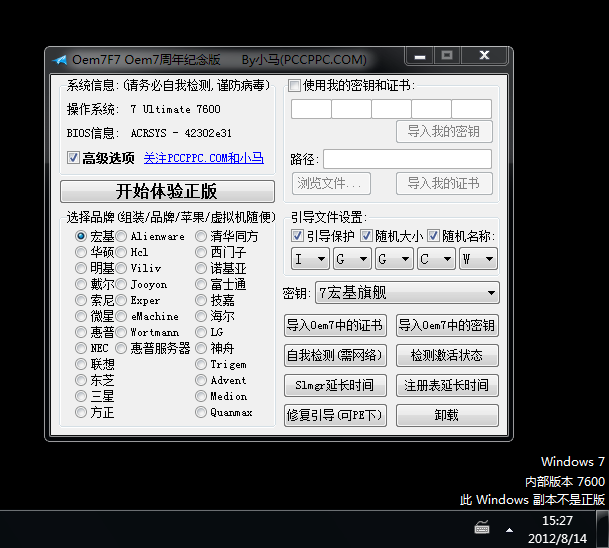
Task: Toggle the 高级选项 checkbox
Action: (x=73, y=158)
